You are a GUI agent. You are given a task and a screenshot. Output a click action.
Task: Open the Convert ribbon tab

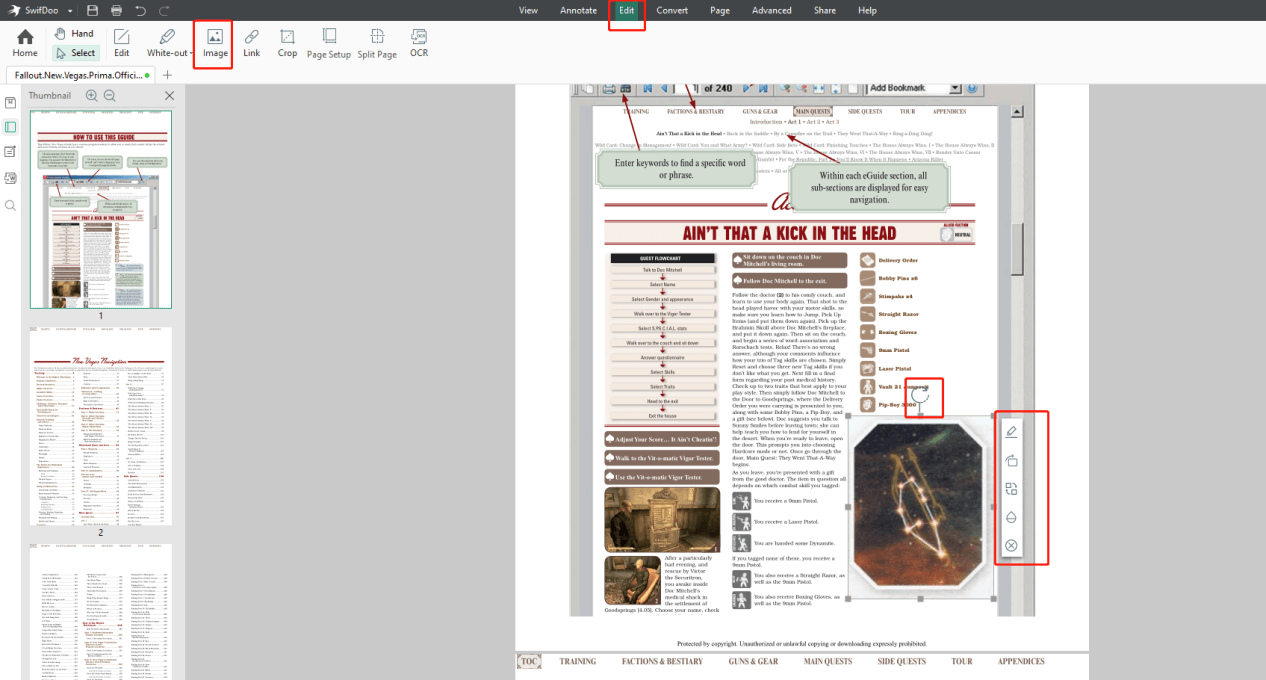672,10
